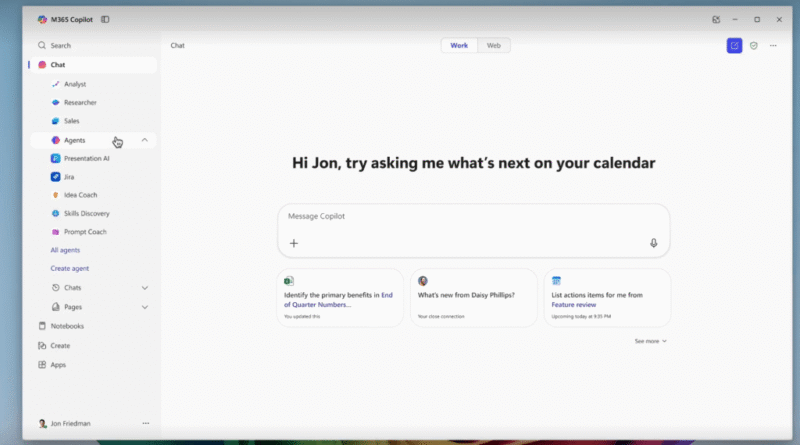Click the microphone dictation icon
This screenshot has height=445, width=800.
tap(654, 243)
